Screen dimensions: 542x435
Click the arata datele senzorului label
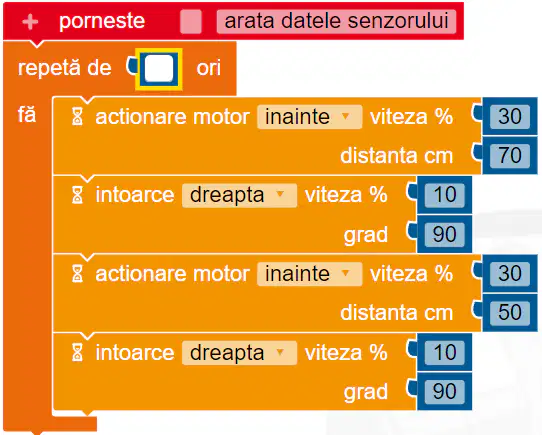[336, 21]
